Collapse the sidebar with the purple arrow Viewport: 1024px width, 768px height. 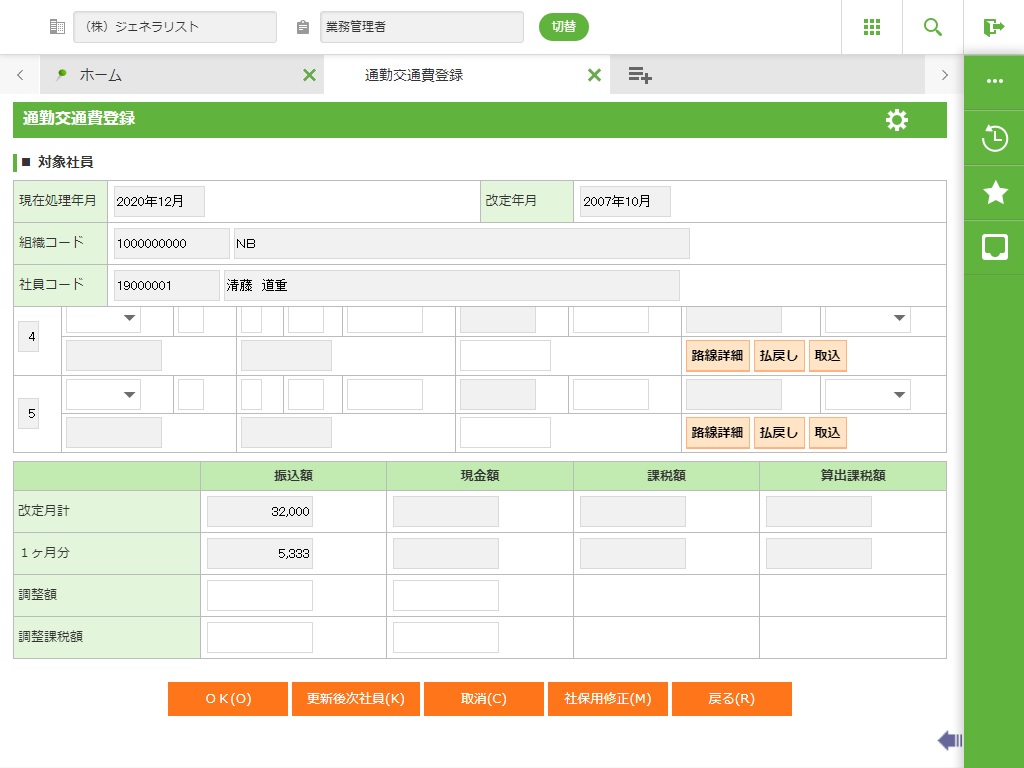pos(949,740)
